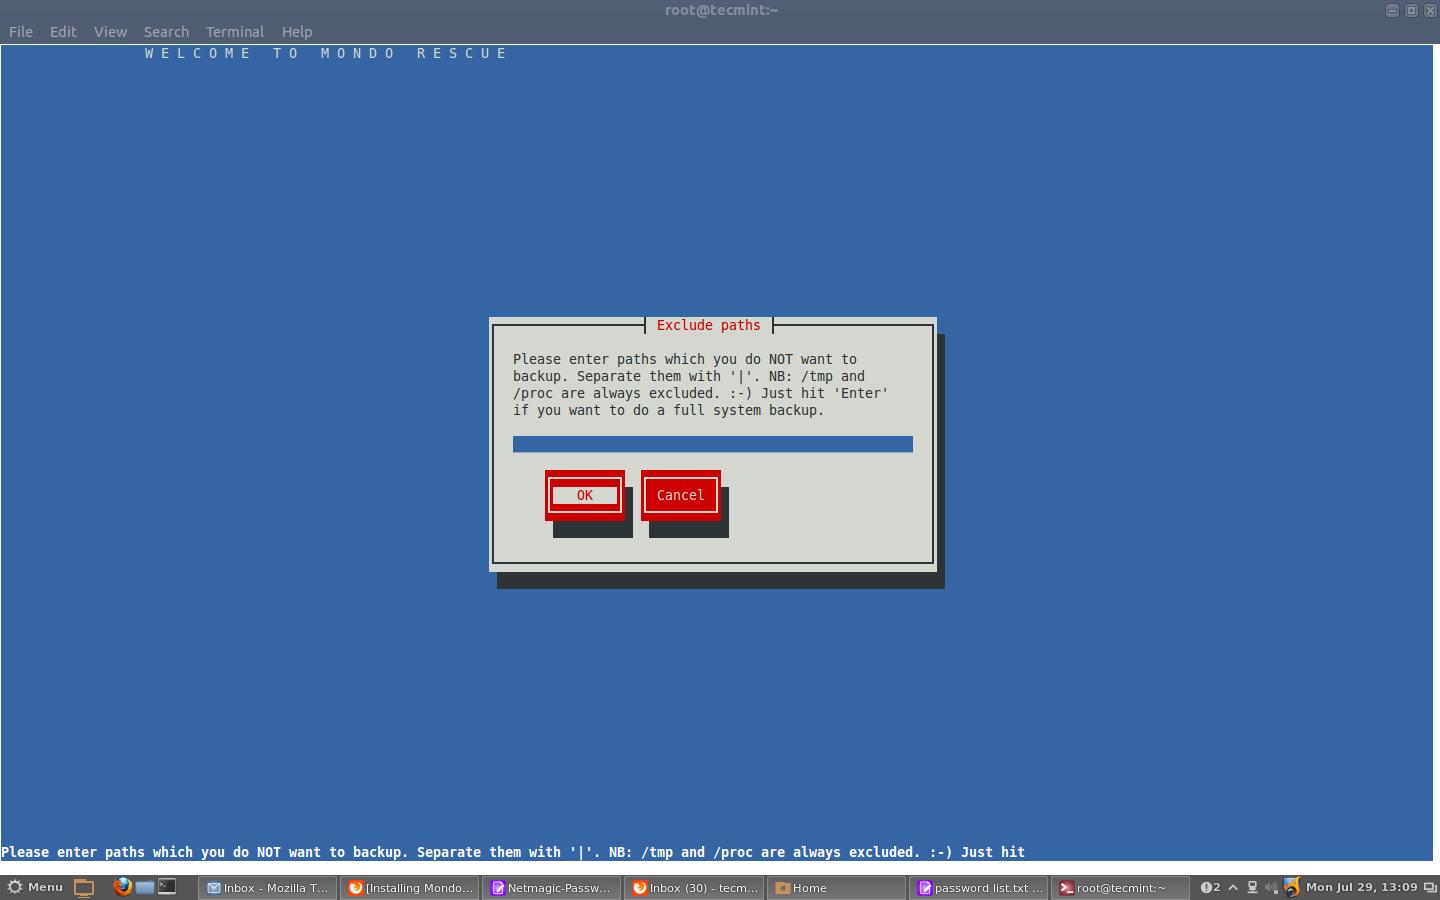Image resolution: width=1440 pixels, height=900 pixels.
Task: Click the exclude paths text input field
Action: pyautogui.click(x=712, y=444)
